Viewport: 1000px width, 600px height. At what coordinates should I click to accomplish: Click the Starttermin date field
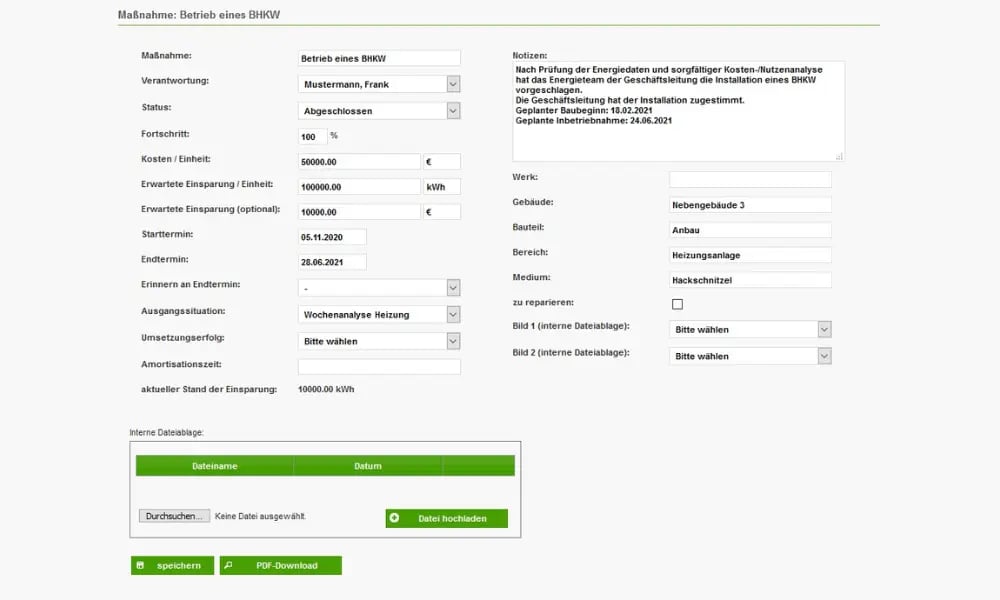(330, 236)
